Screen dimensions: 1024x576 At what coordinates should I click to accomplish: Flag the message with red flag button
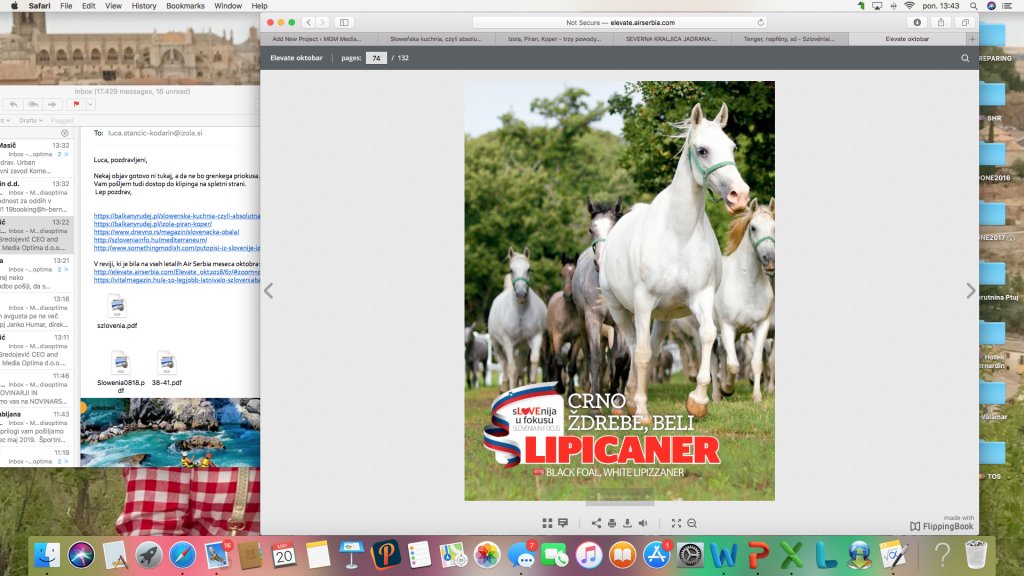[76, 104]
